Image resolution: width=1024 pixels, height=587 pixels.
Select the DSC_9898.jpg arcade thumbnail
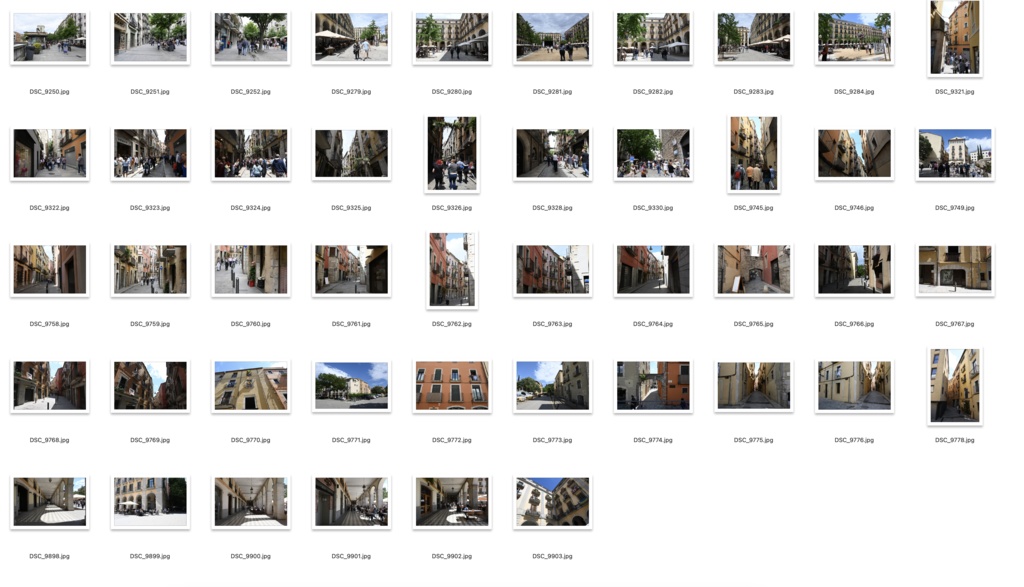click(50, 503)
